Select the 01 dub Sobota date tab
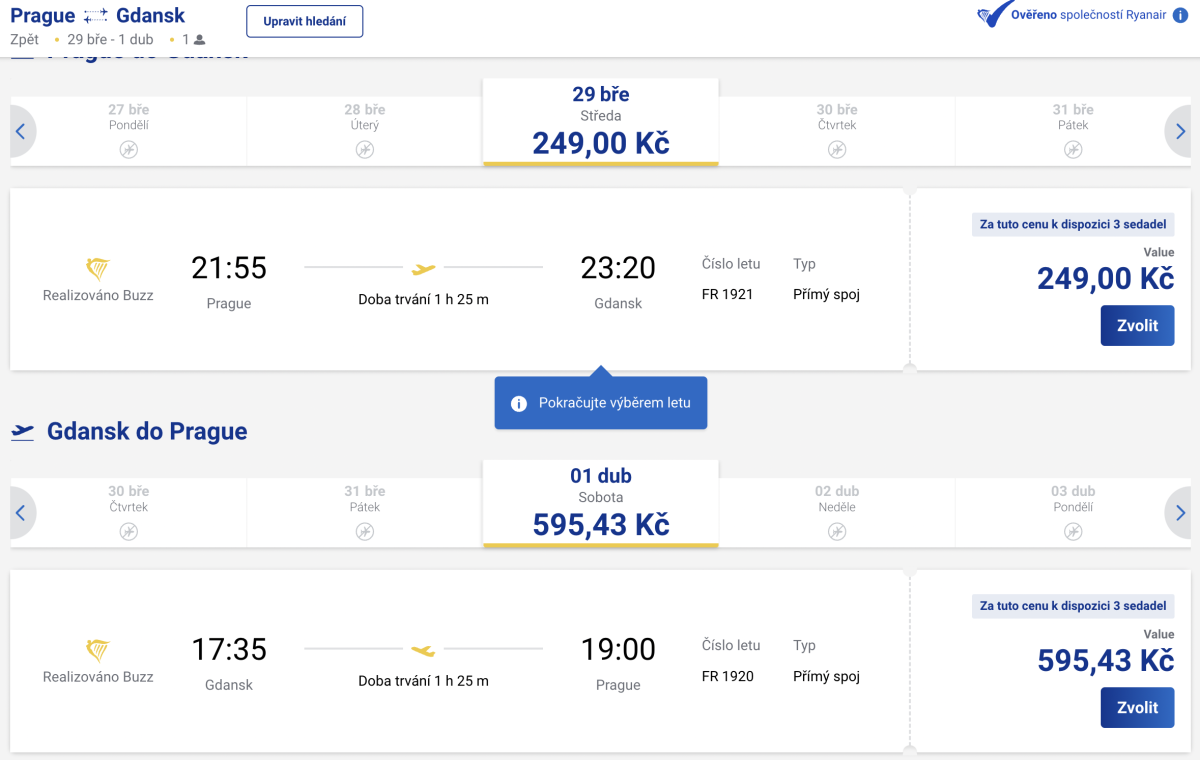The image size is (1200, 760). tap(600, 504)
